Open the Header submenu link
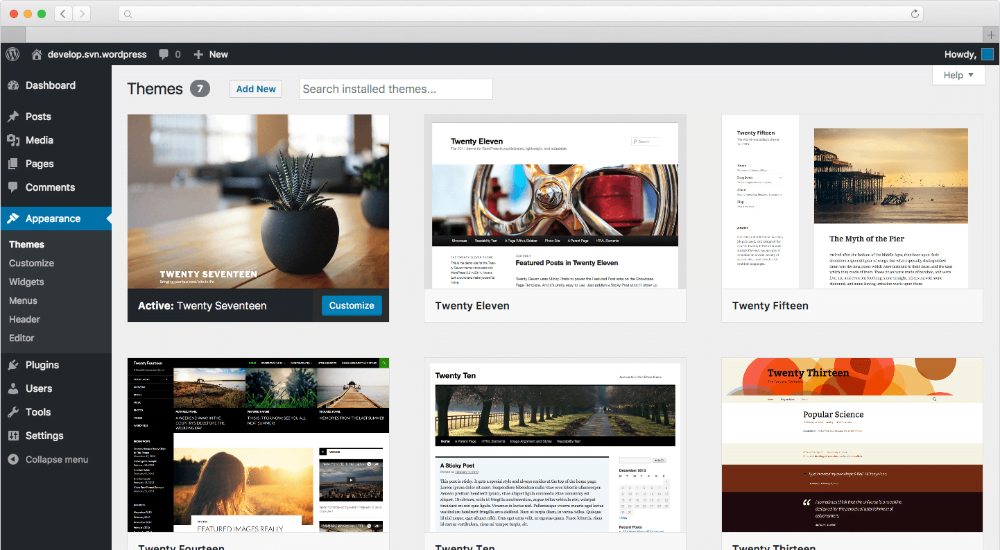The image size is (1000, 550). [24, 319]
